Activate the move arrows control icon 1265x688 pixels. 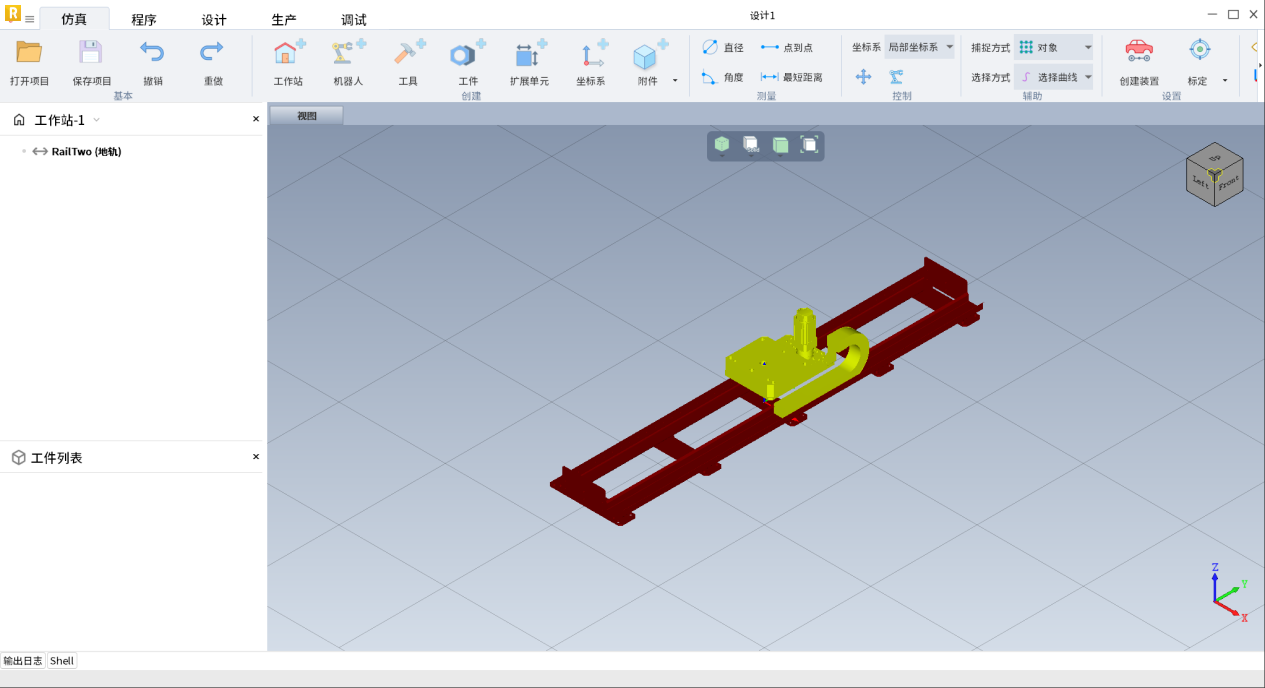pyautogui.click(x=863, y=77)
